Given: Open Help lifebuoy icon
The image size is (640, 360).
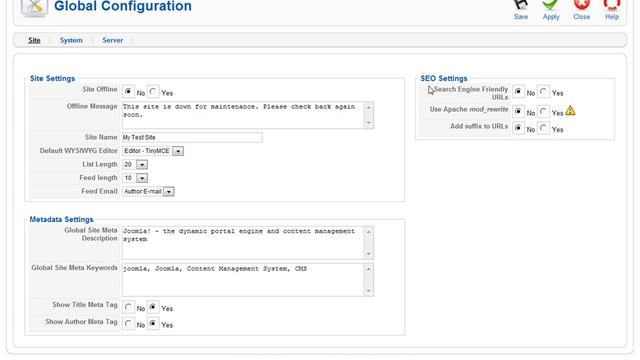Looking at the screenshot, I should tap(611, 4).
